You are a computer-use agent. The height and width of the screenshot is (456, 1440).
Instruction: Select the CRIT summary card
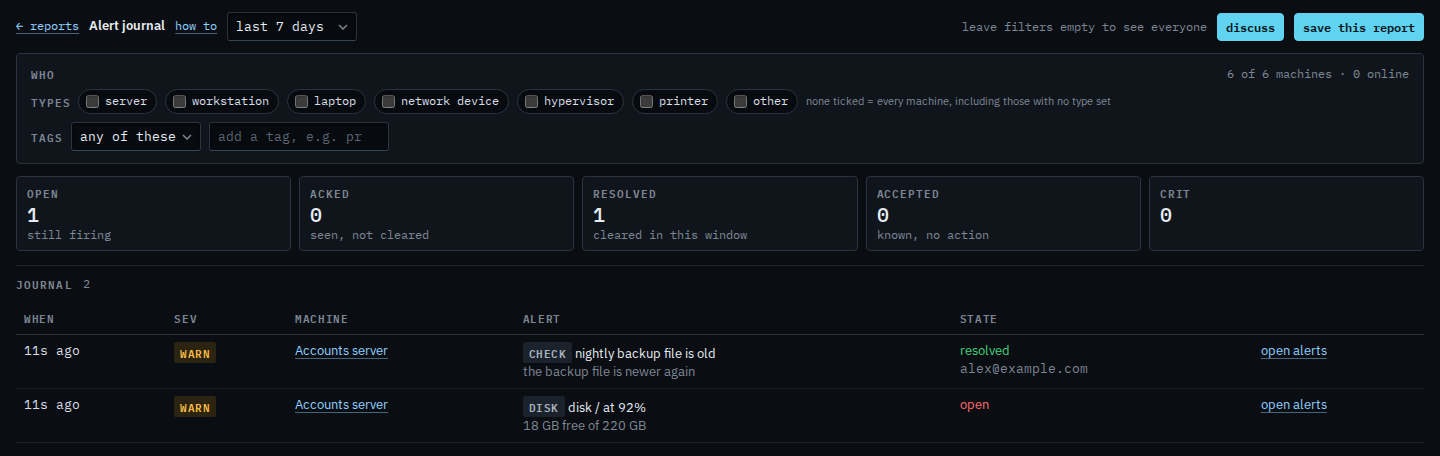(1286, 214)
